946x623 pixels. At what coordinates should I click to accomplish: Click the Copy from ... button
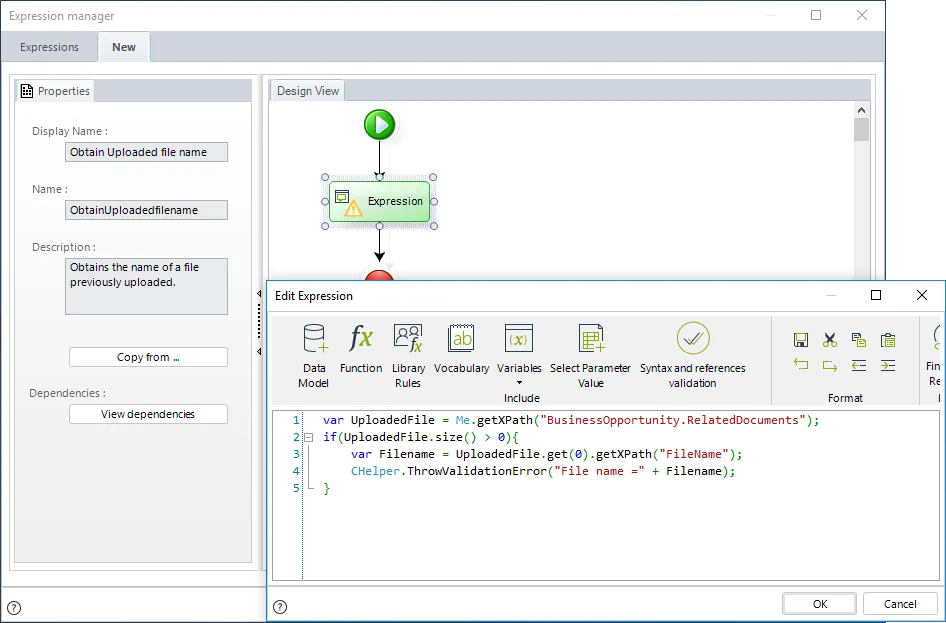tap(148, 357)
